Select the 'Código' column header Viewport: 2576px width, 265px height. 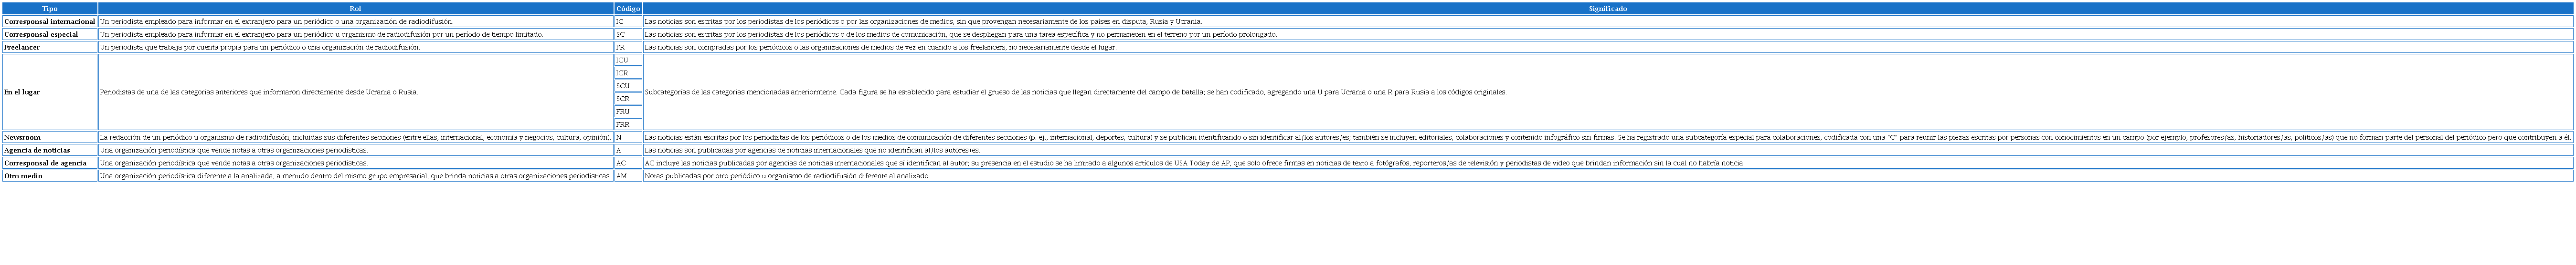(x=628, y=8)
